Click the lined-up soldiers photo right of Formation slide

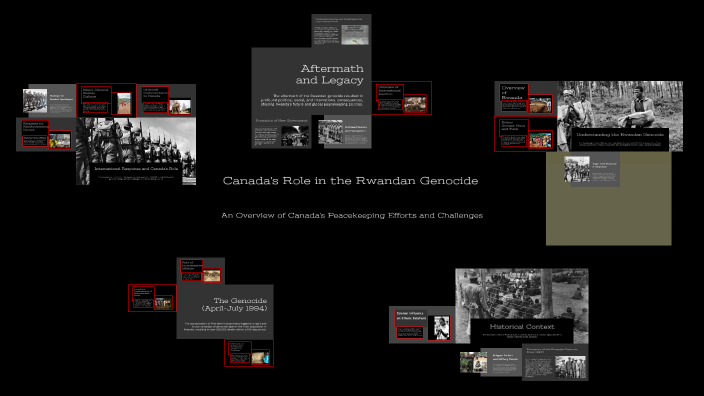click(330, 132)
